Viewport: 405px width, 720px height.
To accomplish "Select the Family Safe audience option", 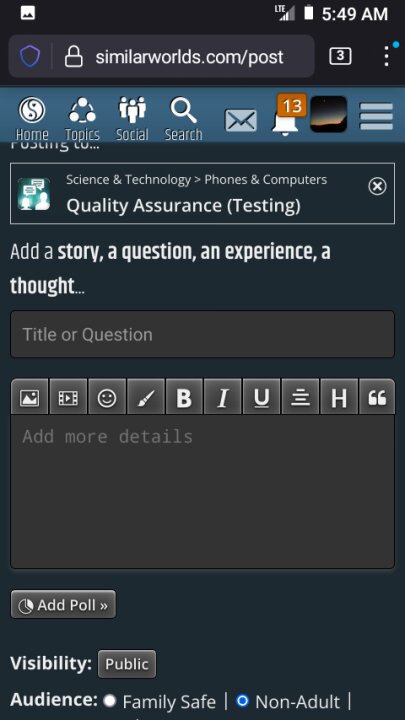I will pos(109,701).
